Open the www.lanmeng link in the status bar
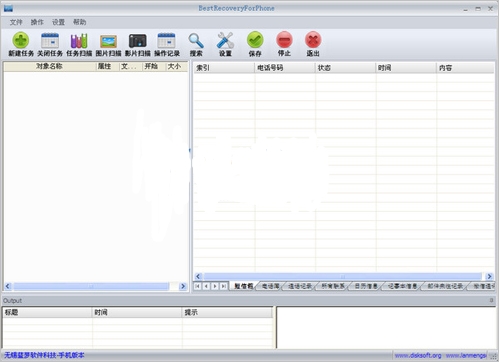499x362 pixels. pyautogui.click(x=466, y=355)
